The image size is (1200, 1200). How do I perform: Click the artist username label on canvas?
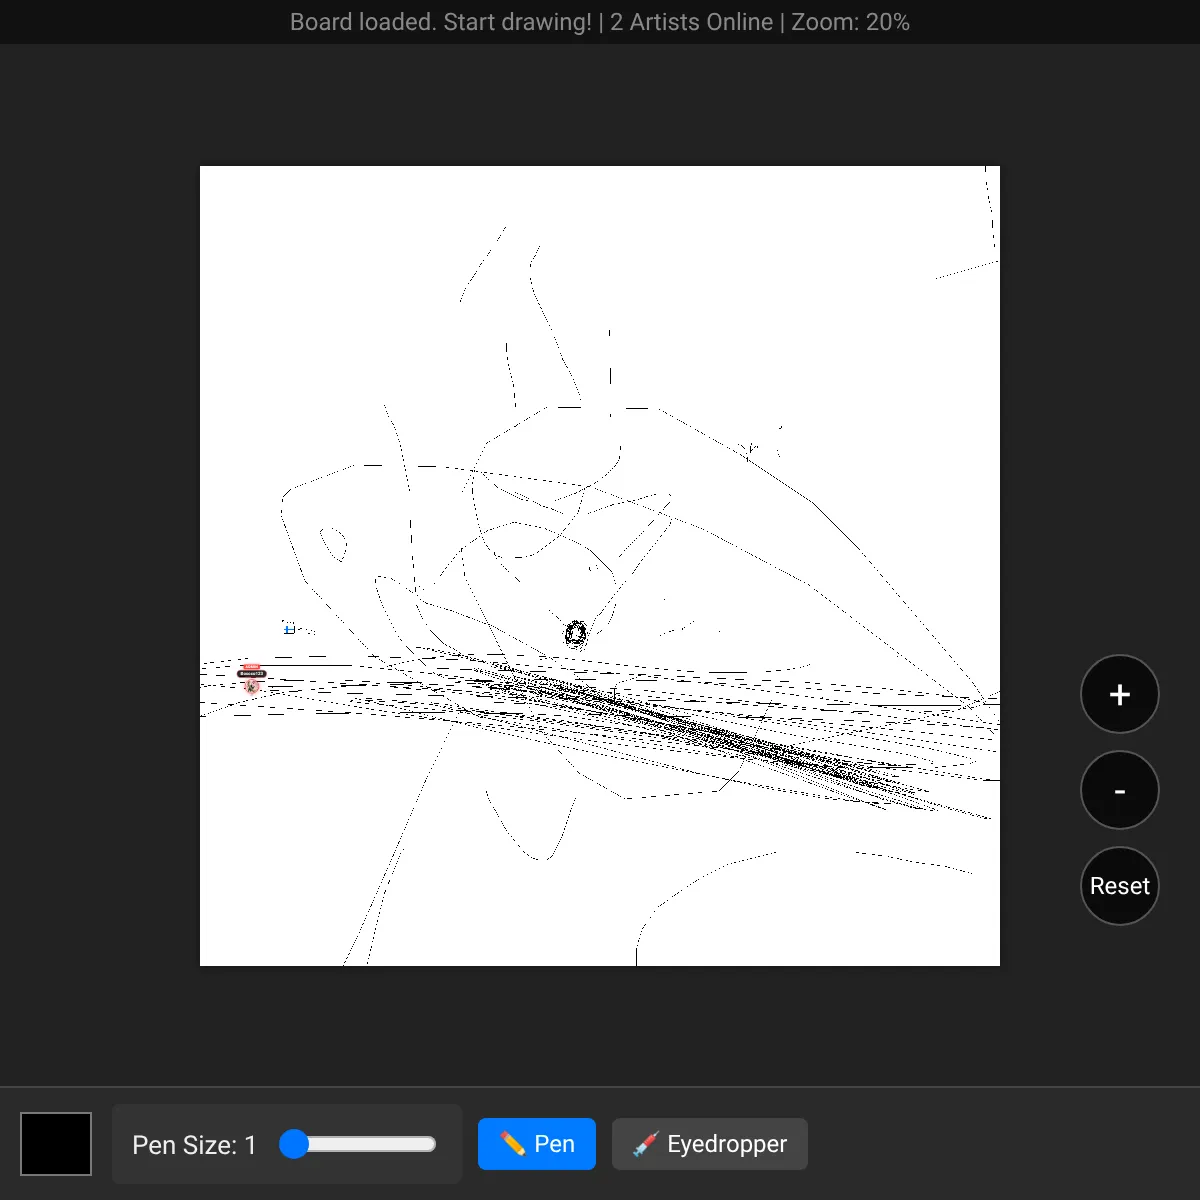click(x=252, y=674)
